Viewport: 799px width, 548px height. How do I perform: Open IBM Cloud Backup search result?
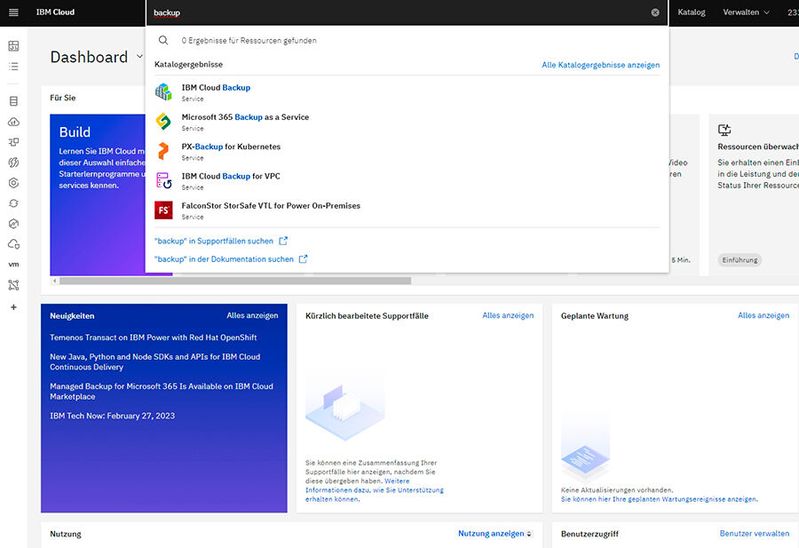(x=216, y=88)
